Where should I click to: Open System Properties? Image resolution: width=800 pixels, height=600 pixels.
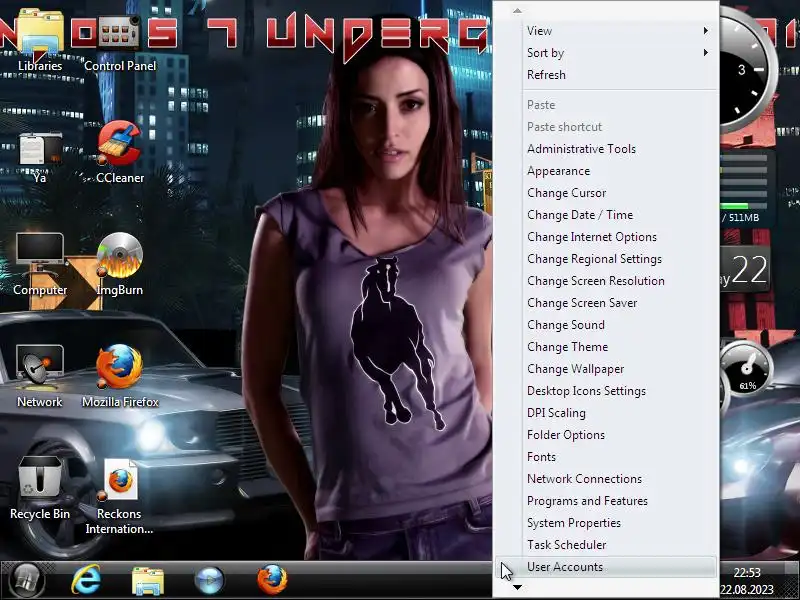pyautogui.click(x=619, y=521)
